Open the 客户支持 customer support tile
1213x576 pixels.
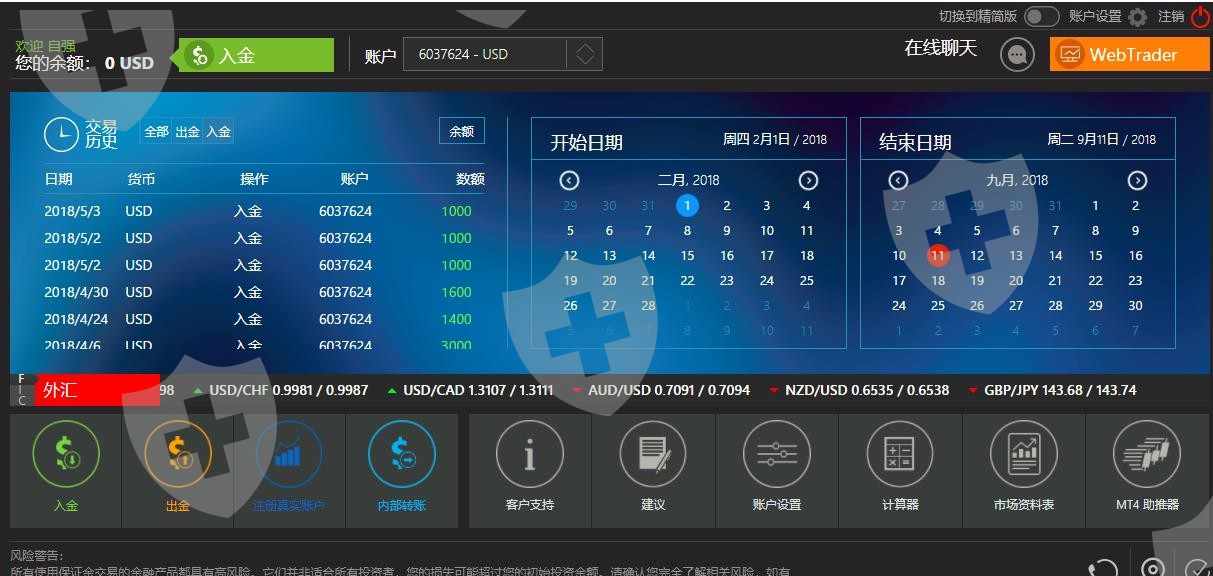point(530,470)
